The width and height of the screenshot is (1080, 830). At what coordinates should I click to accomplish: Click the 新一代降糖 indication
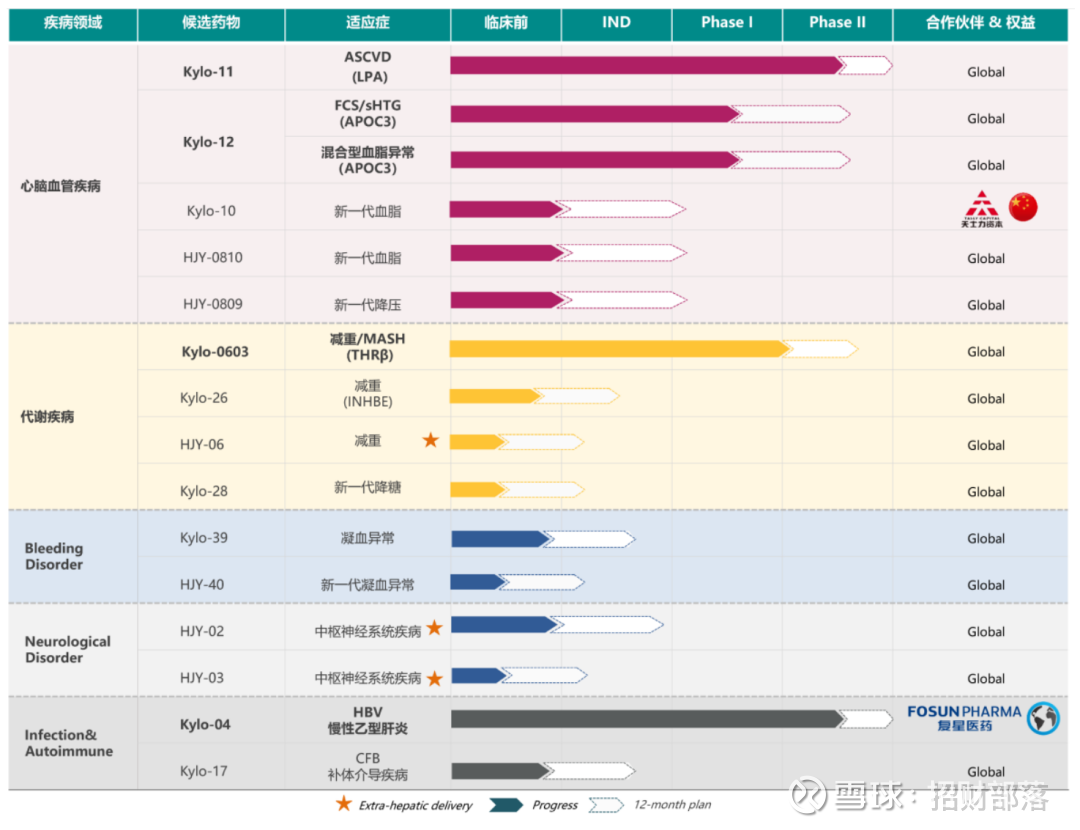368,488
